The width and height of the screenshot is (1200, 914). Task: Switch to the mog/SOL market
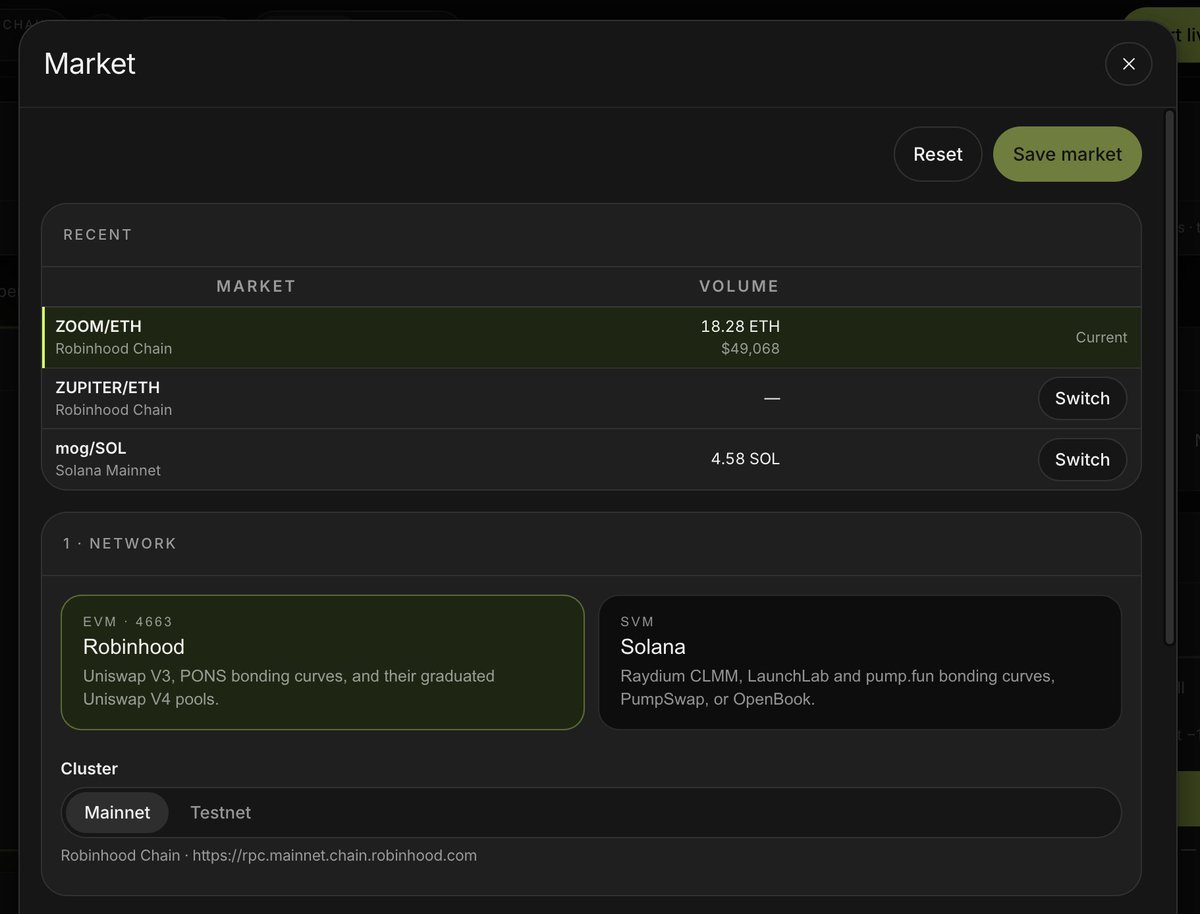coord(1082,459)
